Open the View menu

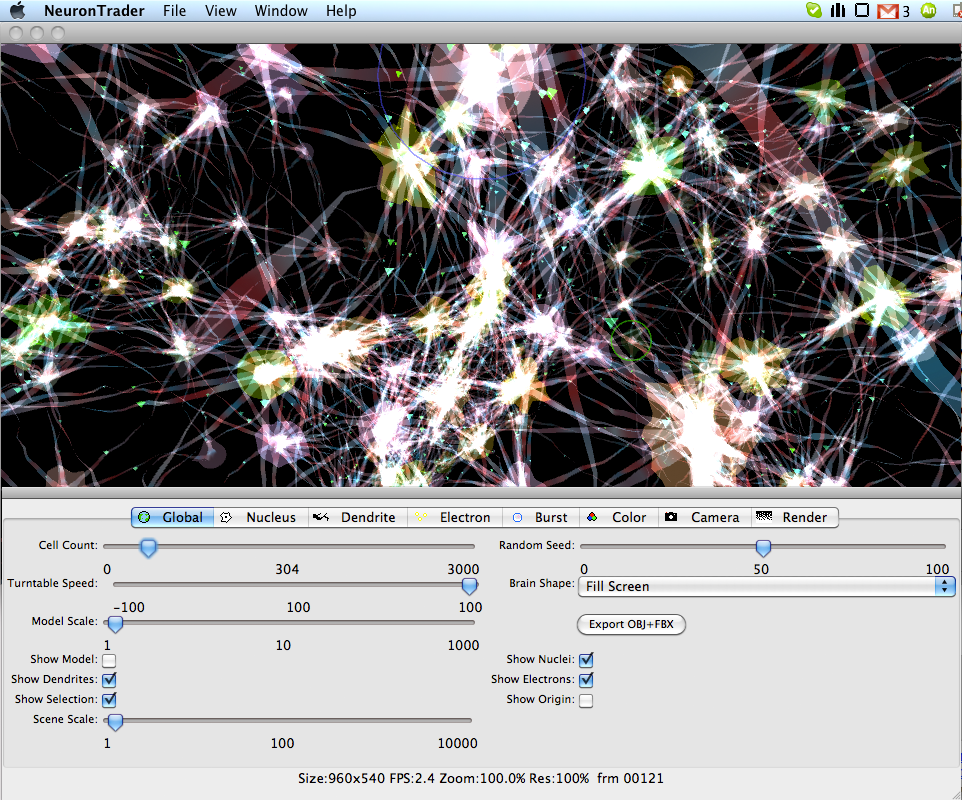[220, 11]
